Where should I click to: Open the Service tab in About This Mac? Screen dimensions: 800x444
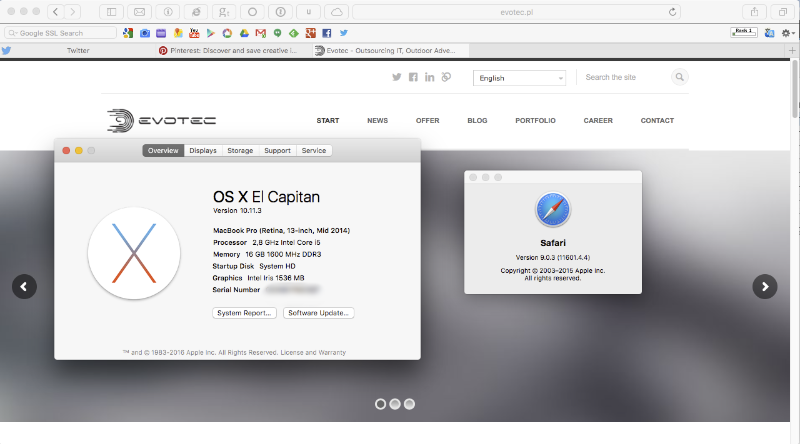pos(314,151)
